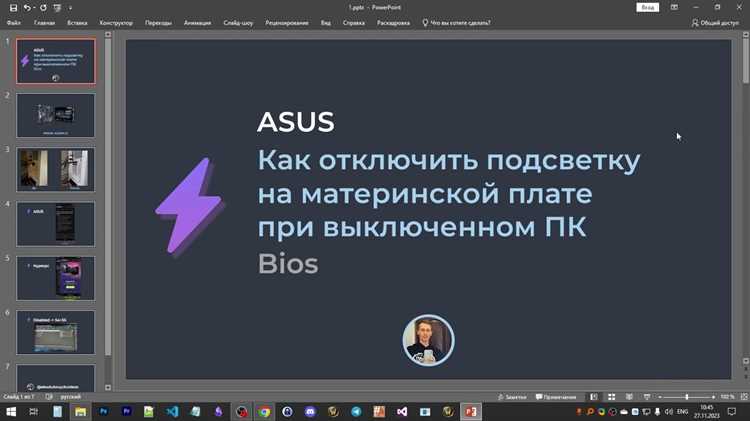This screenshot has height=421, width=750.
Task: Click the main editor scroll-up arrow
Action: point(746,34)
